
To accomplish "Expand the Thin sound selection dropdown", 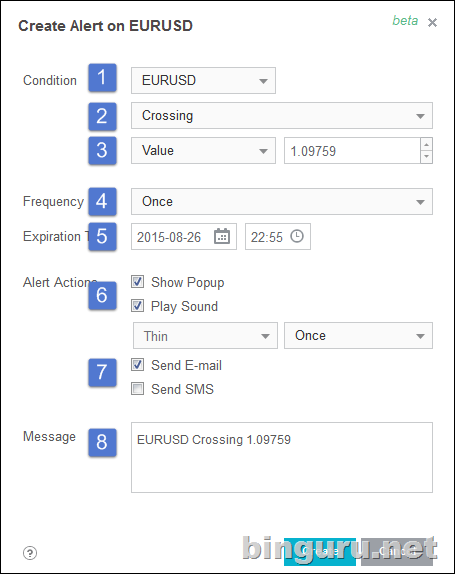I will (205, 336).
